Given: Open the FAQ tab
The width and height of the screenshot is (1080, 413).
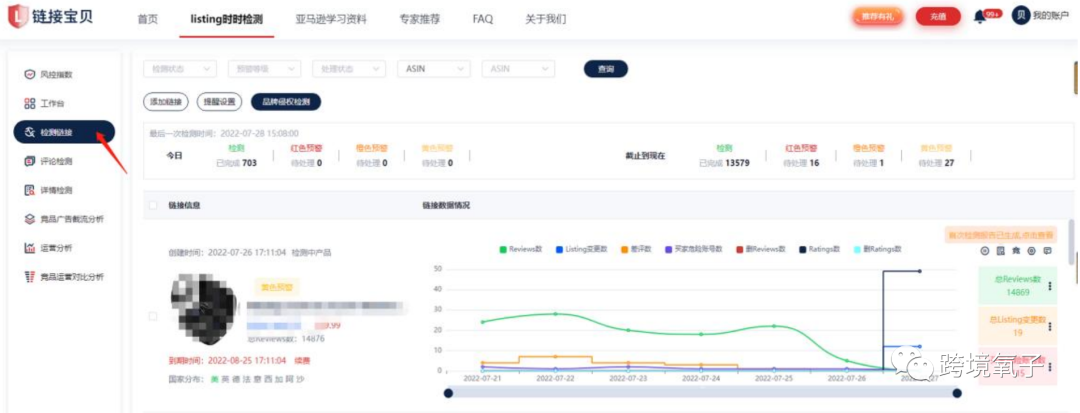Looking at the screenshot, I should pos(483,19).
